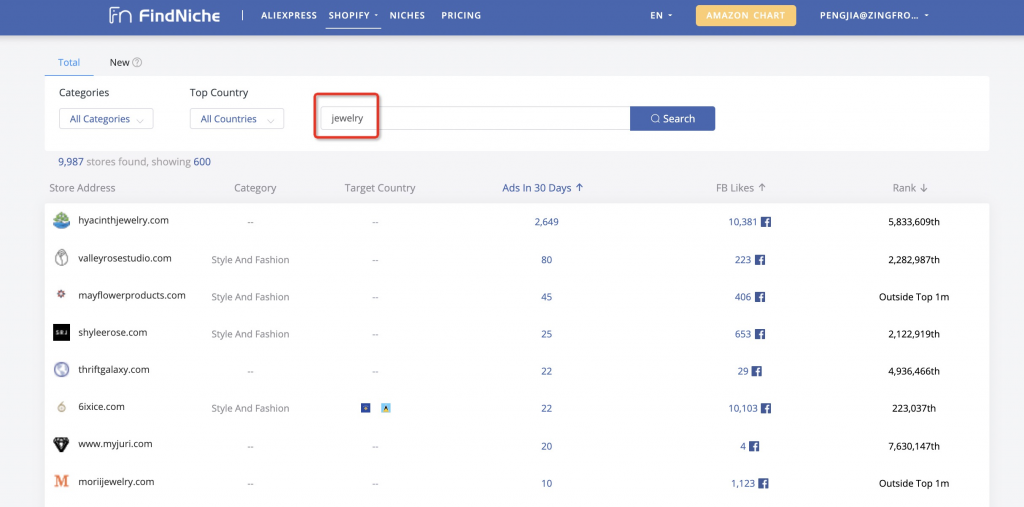
Task: Click the 2,649 ads count value
Action: [547, 222]
